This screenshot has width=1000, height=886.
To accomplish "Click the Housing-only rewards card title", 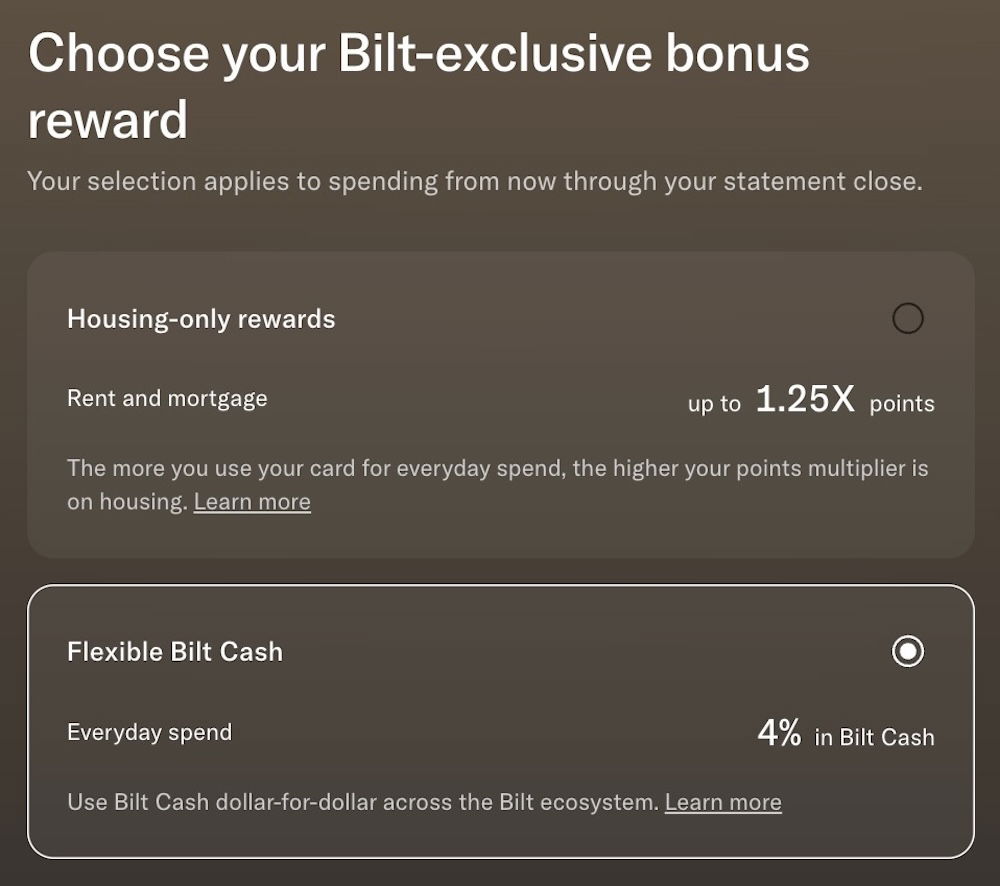I will pos(201,319).
